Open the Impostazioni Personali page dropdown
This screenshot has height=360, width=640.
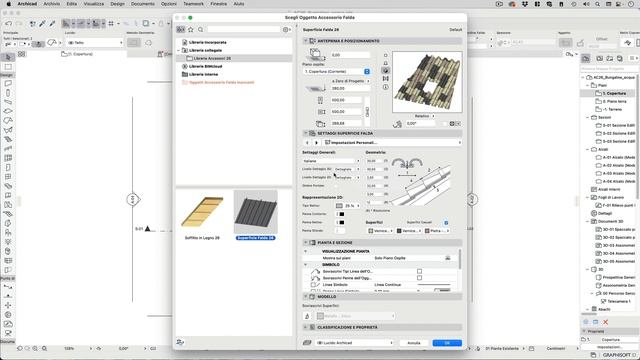pos(392,142)
